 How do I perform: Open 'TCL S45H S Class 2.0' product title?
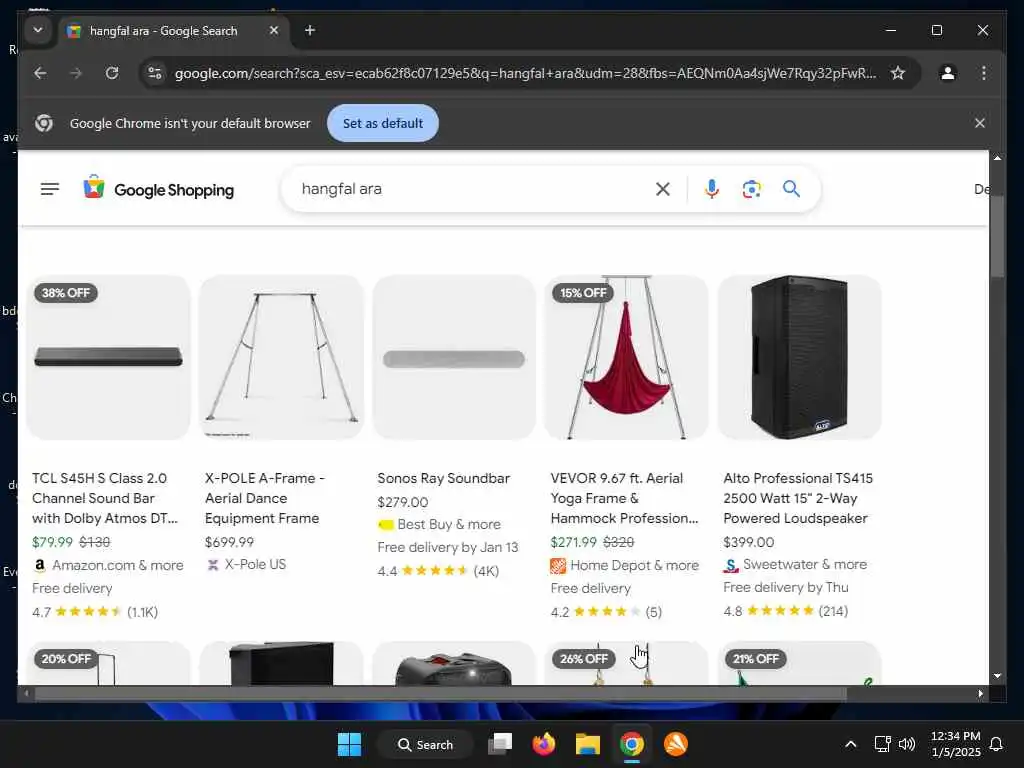click(x=105, y=498)
